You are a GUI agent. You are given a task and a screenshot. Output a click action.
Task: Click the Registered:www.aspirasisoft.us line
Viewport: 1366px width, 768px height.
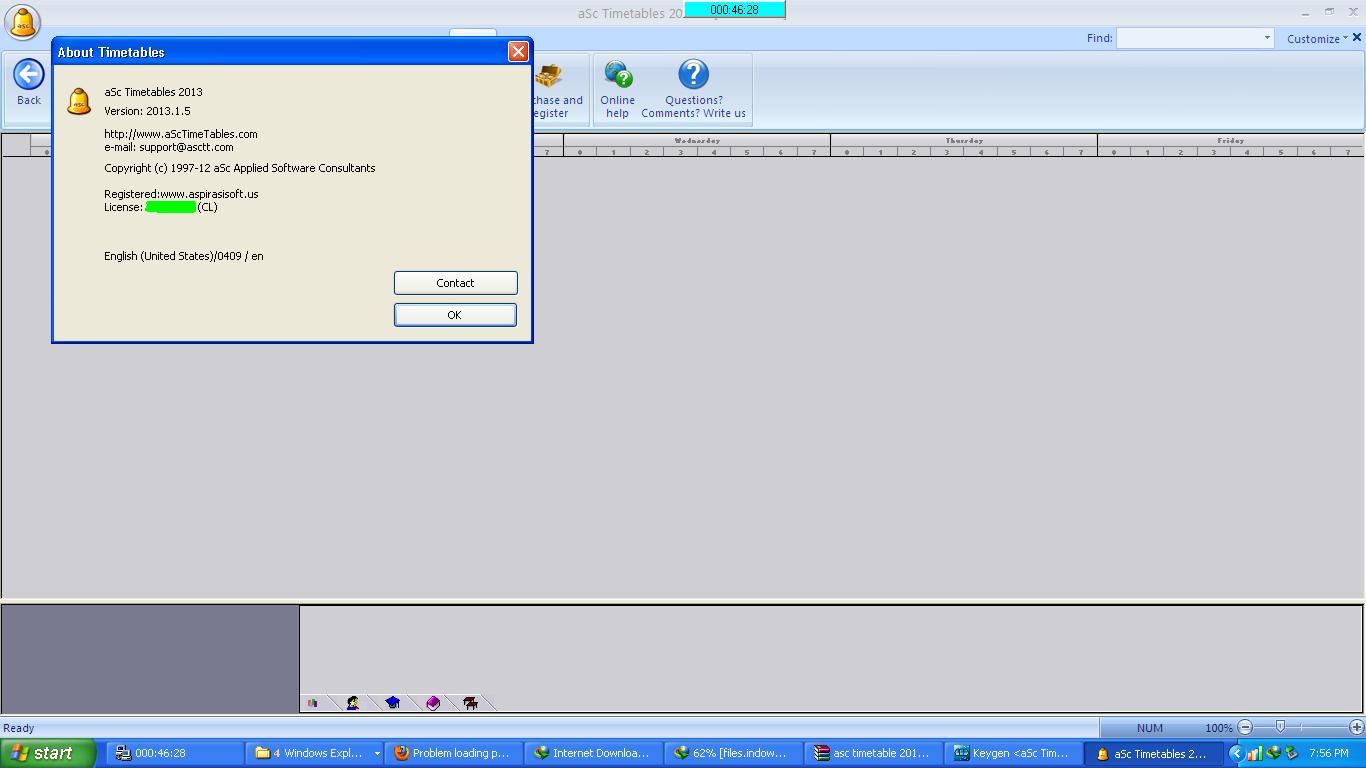pos(181,194)
